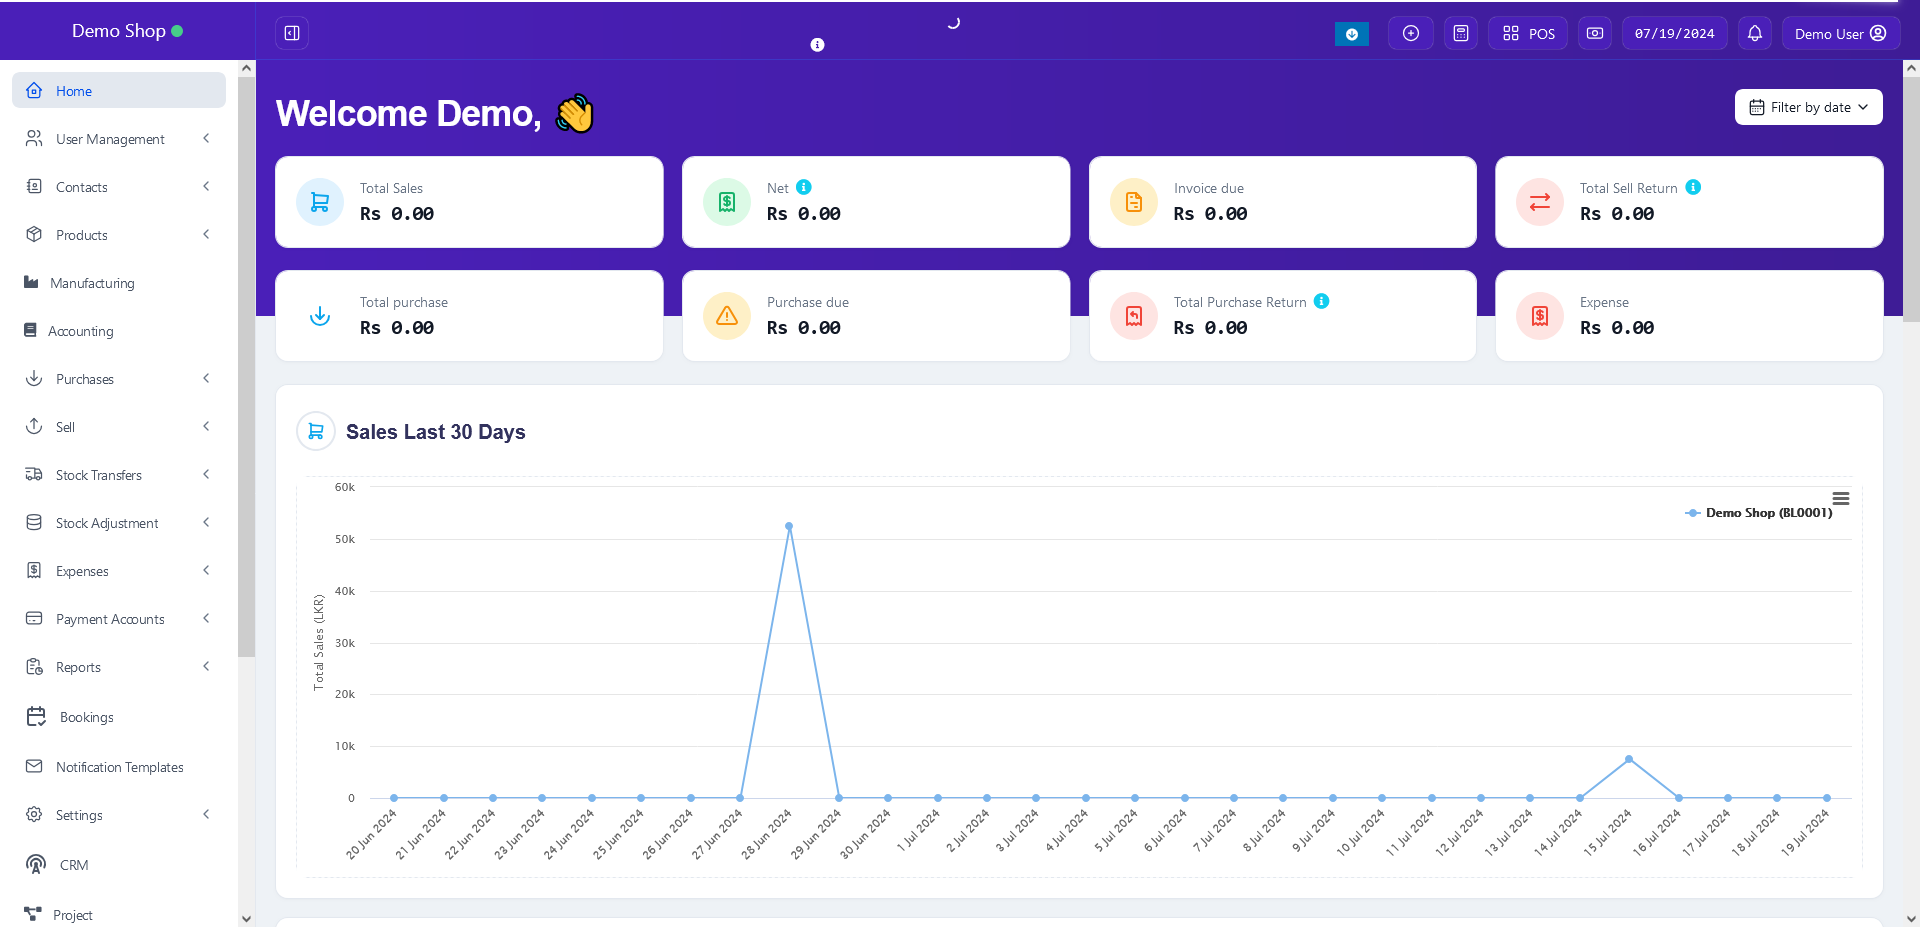
Task: Click the blue download arrow button
Action: click(1351, 34)
